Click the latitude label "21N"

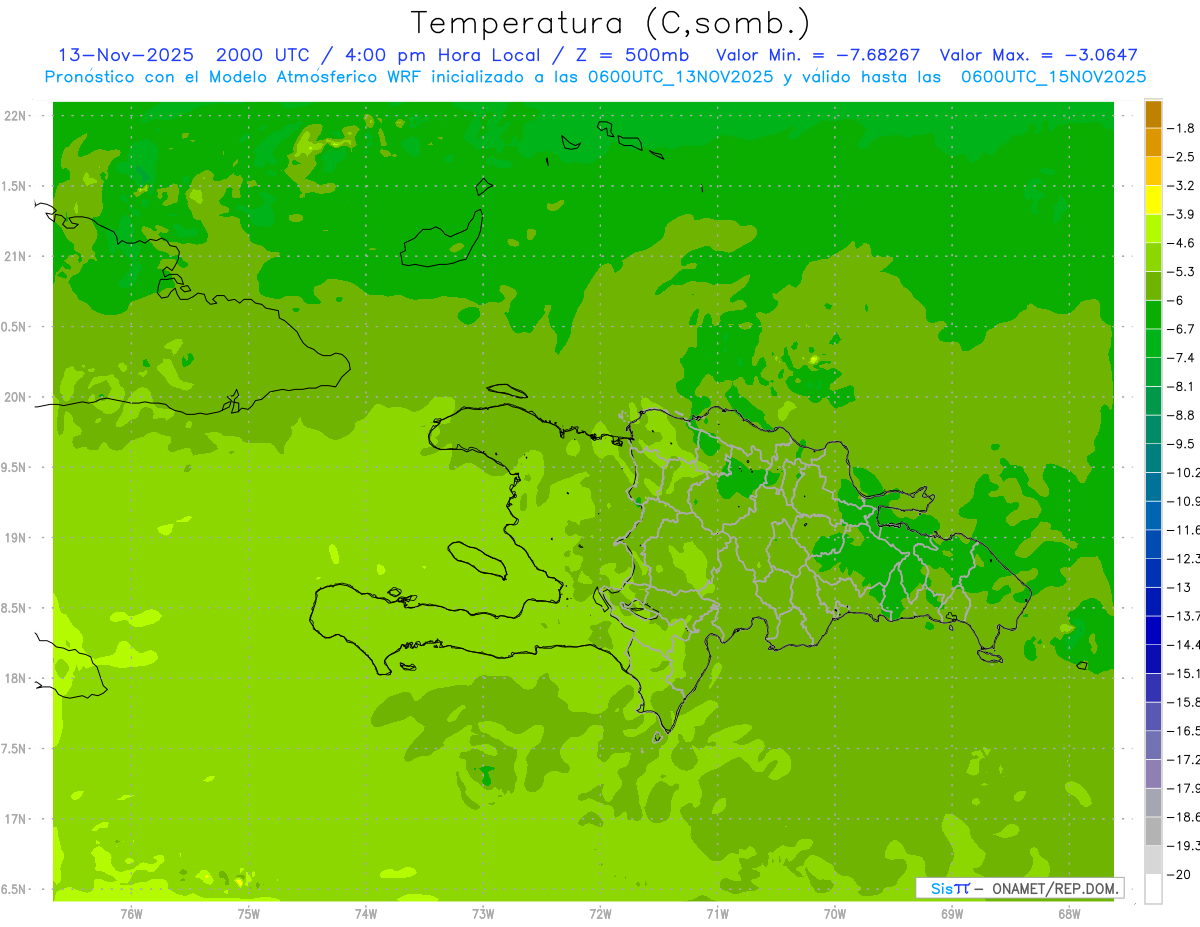(15, 257)
